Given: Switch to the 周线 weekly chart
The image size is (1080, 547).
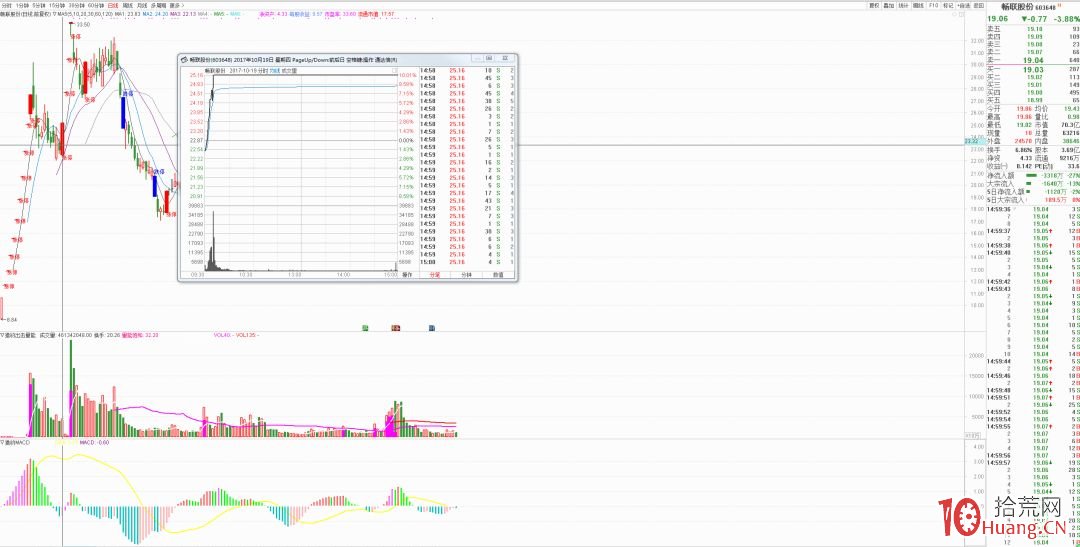Looking at the screenshot, I should click(x=127, y=5).
